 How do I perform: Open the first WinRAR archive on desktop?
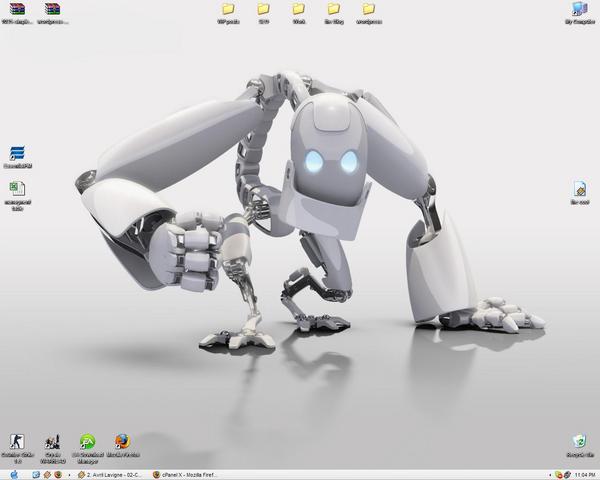pos(17,13)
